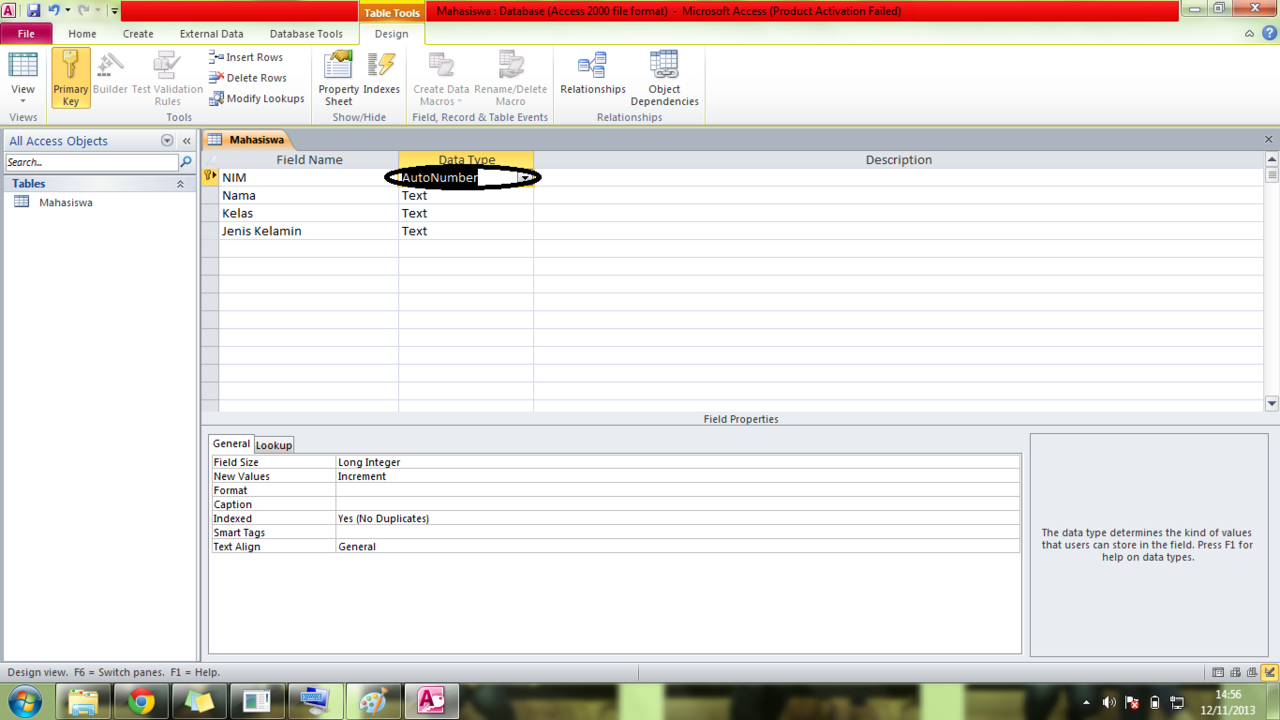
Task: Click the navigation pane Search box
Action: point(91,162)
